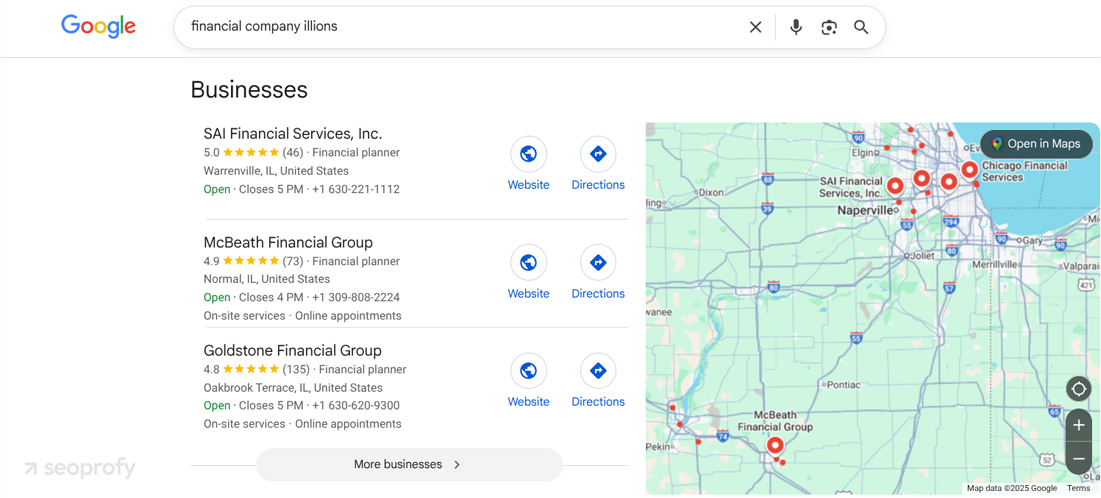Click the Google logo
The image size is (1101, 498).
(98, 27)
